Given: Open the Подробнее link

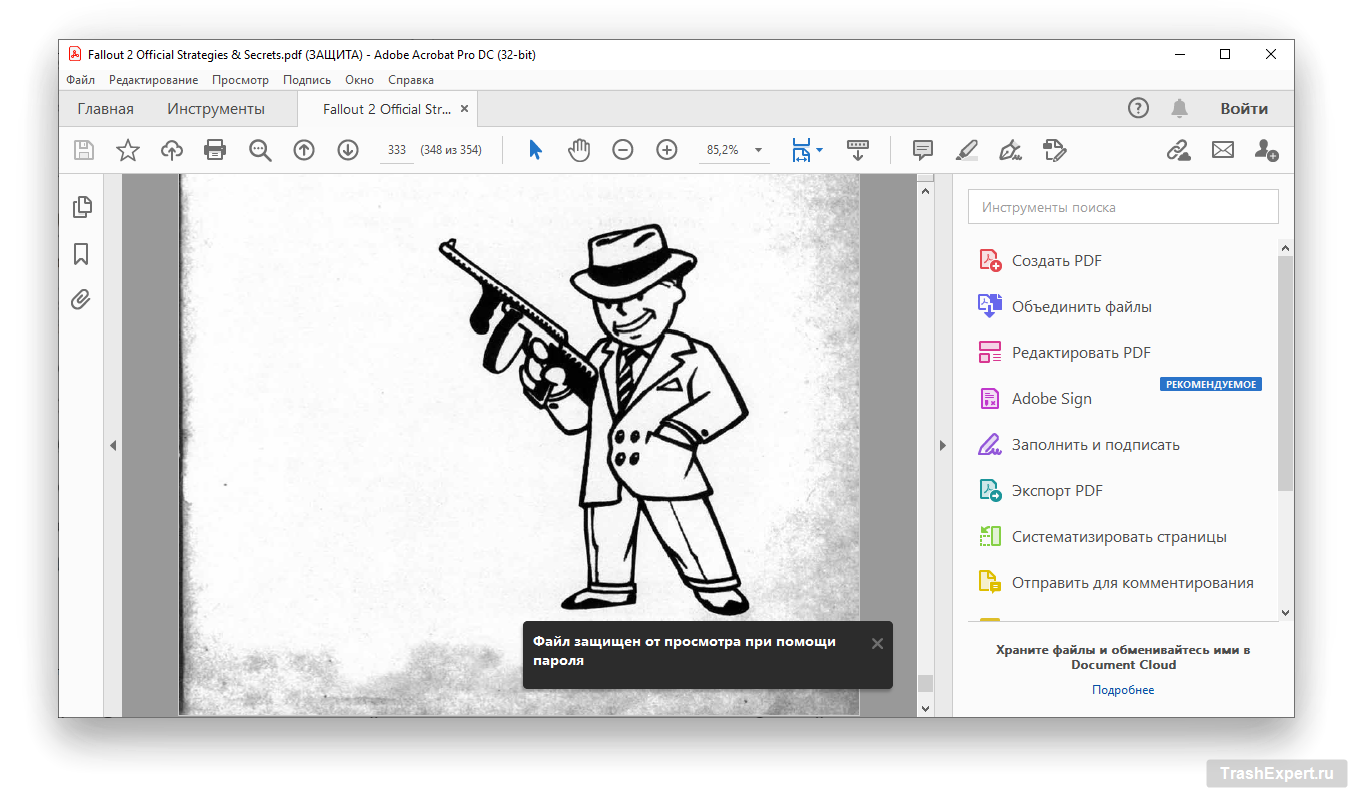Looking at the screenshot, I should pyautogui.click(x=1122, y=690).
